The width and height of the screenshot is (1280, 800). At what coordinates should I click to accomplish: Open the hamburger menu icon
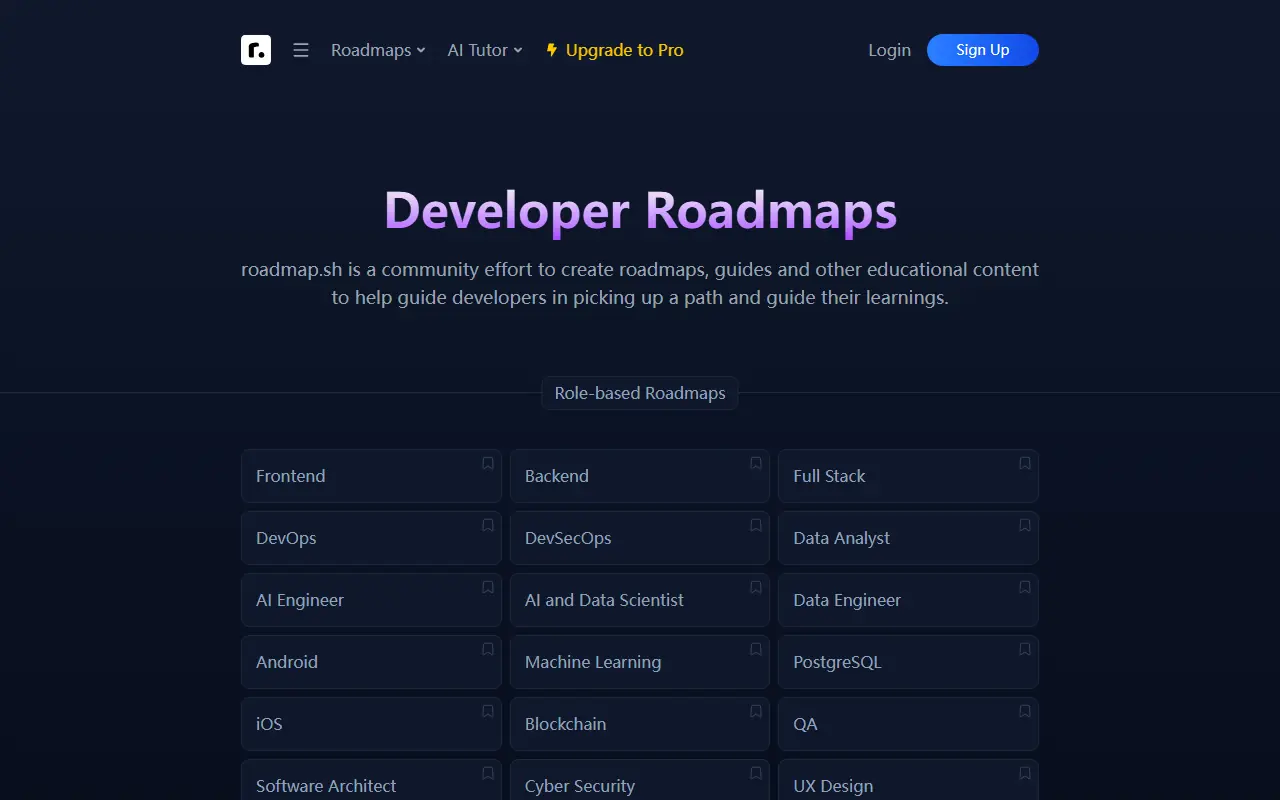(x=301, y=50)
